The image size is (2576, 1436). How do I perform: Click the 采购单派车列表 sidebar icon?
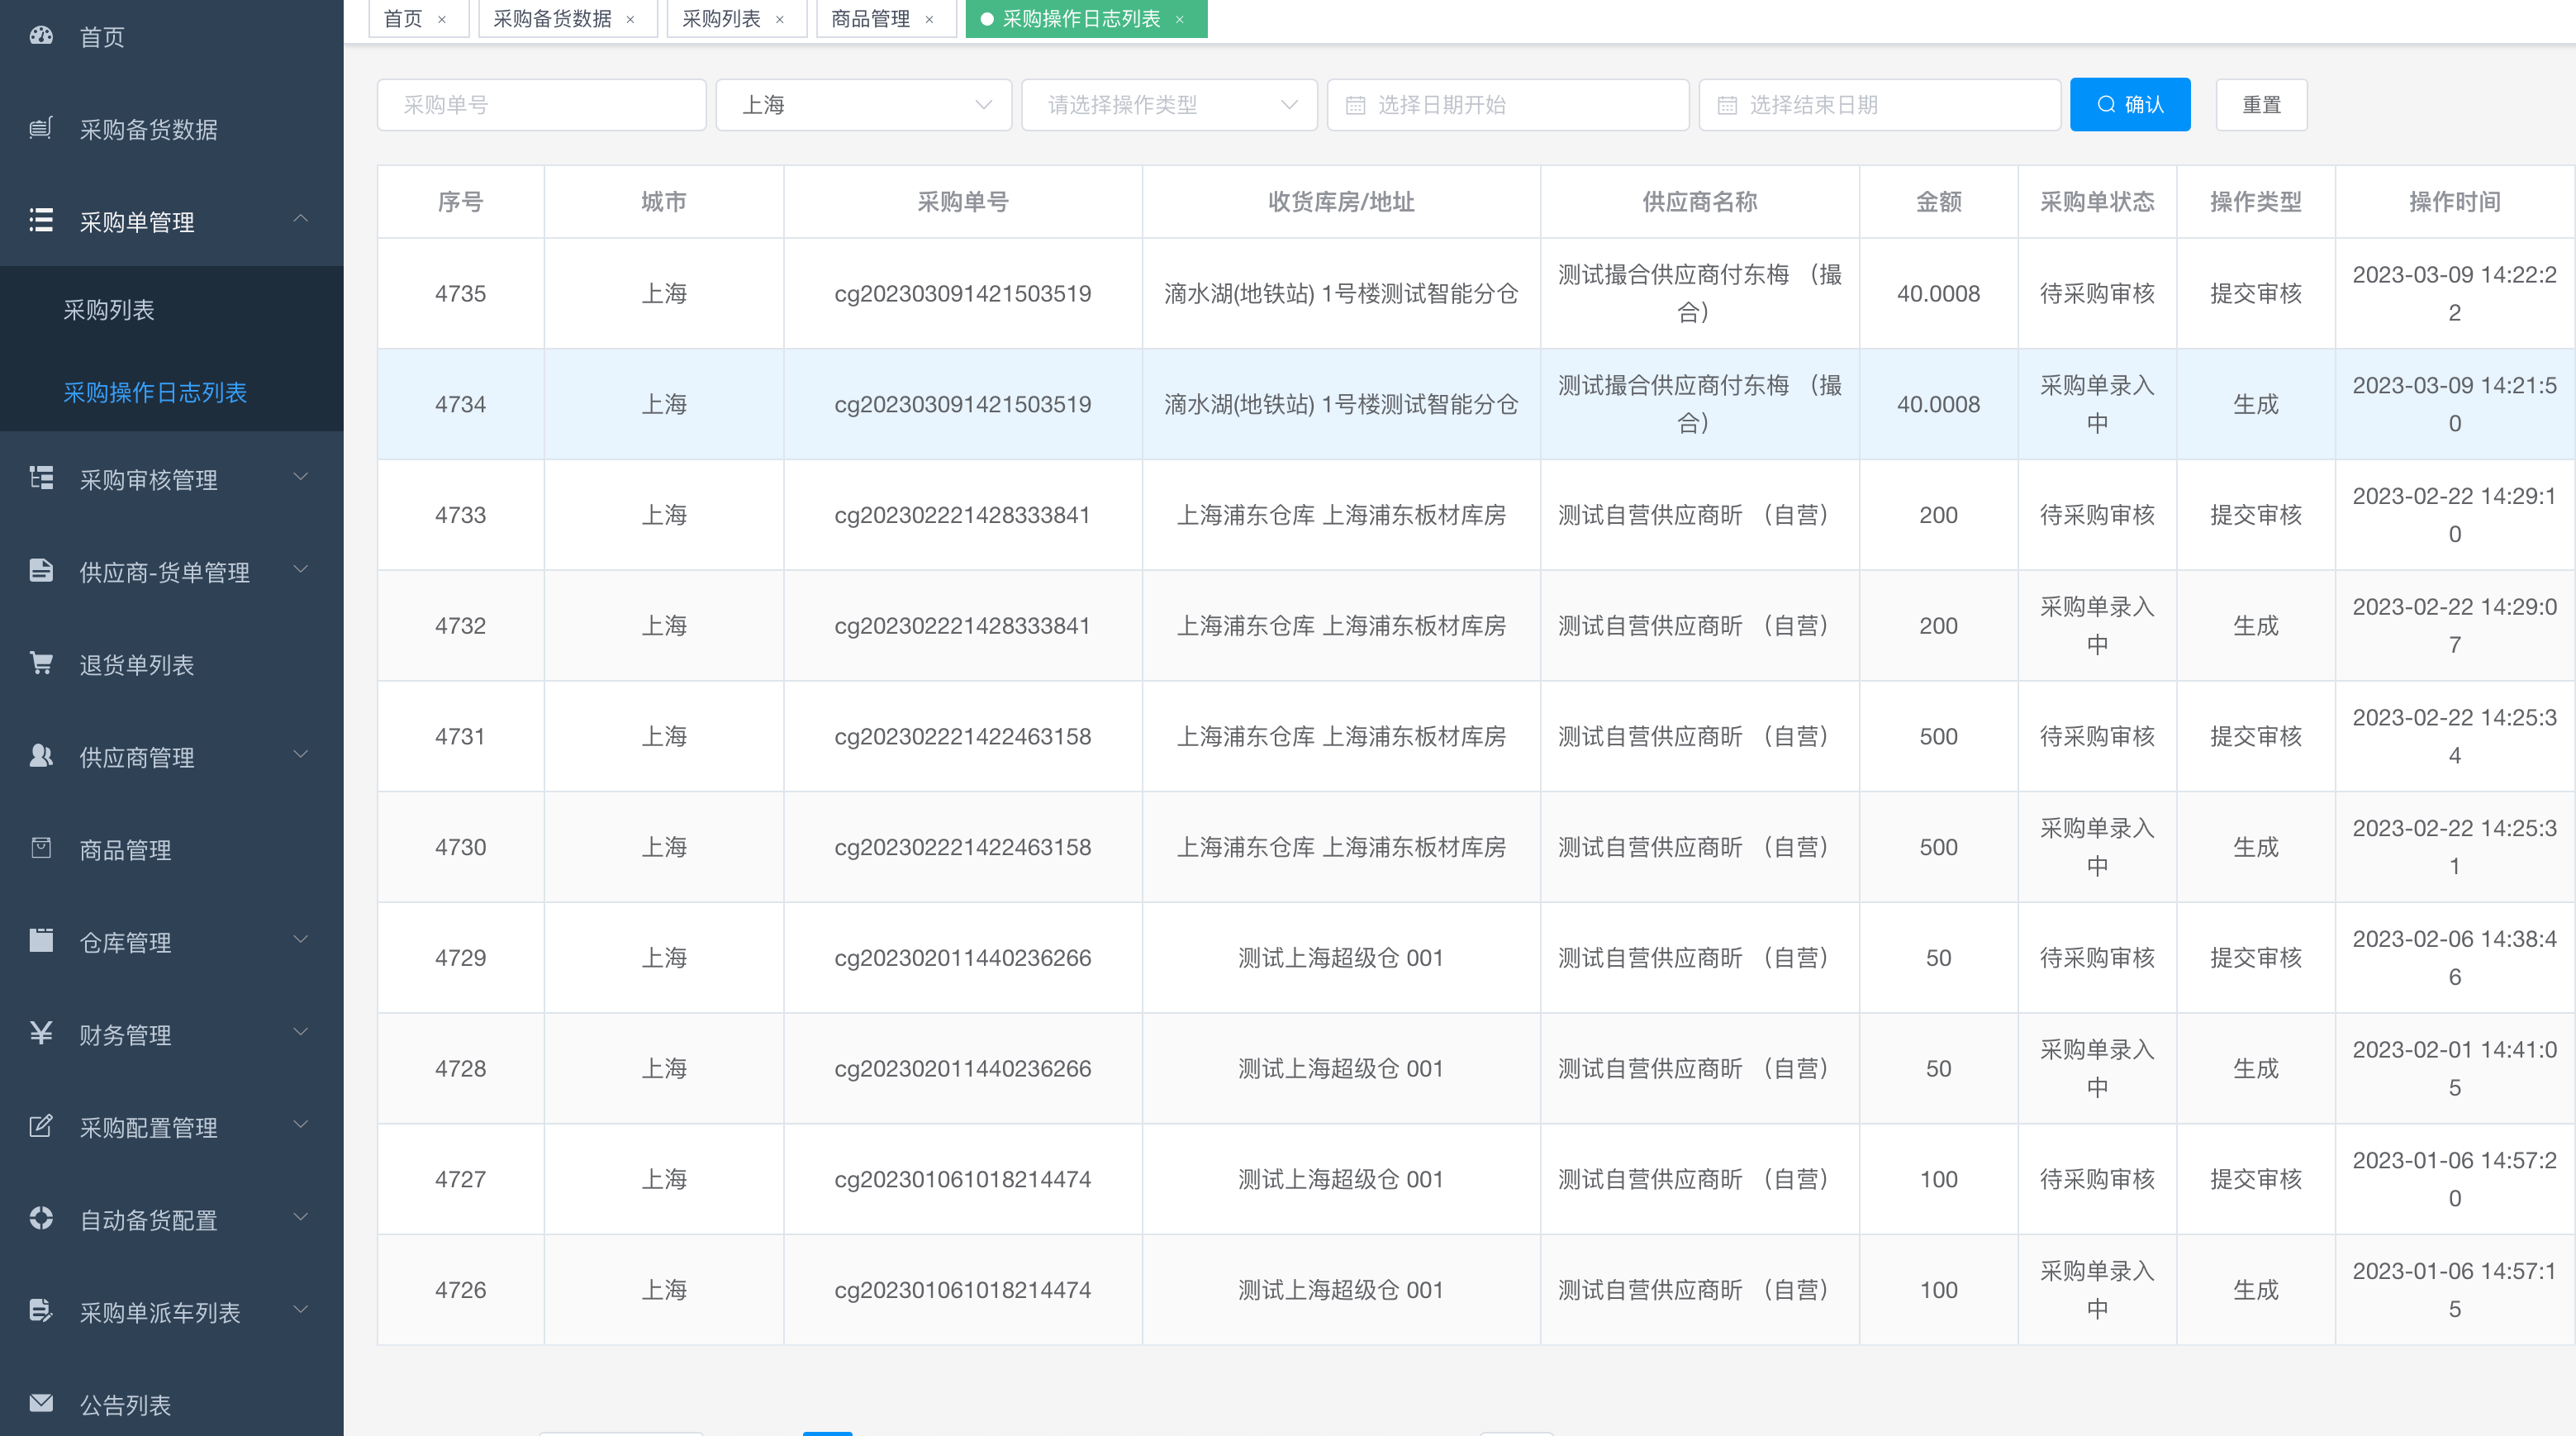pyautogui.click(x=41, y=1311)
